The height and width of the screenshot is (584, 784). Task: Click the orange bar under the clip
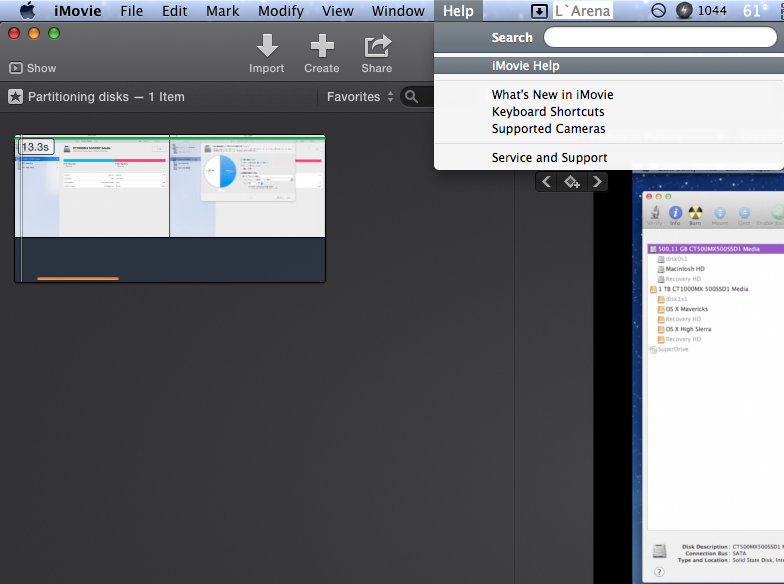78,278
